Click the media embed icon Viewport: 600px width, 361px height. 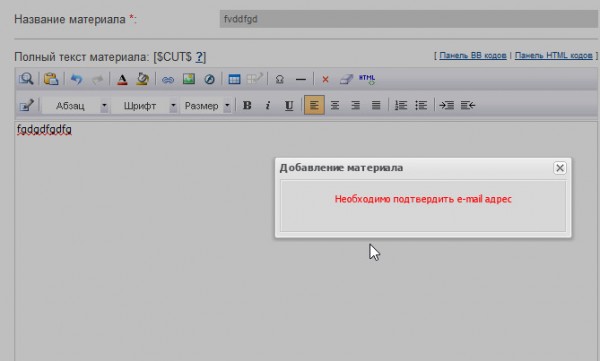click(x=209, y=79)
